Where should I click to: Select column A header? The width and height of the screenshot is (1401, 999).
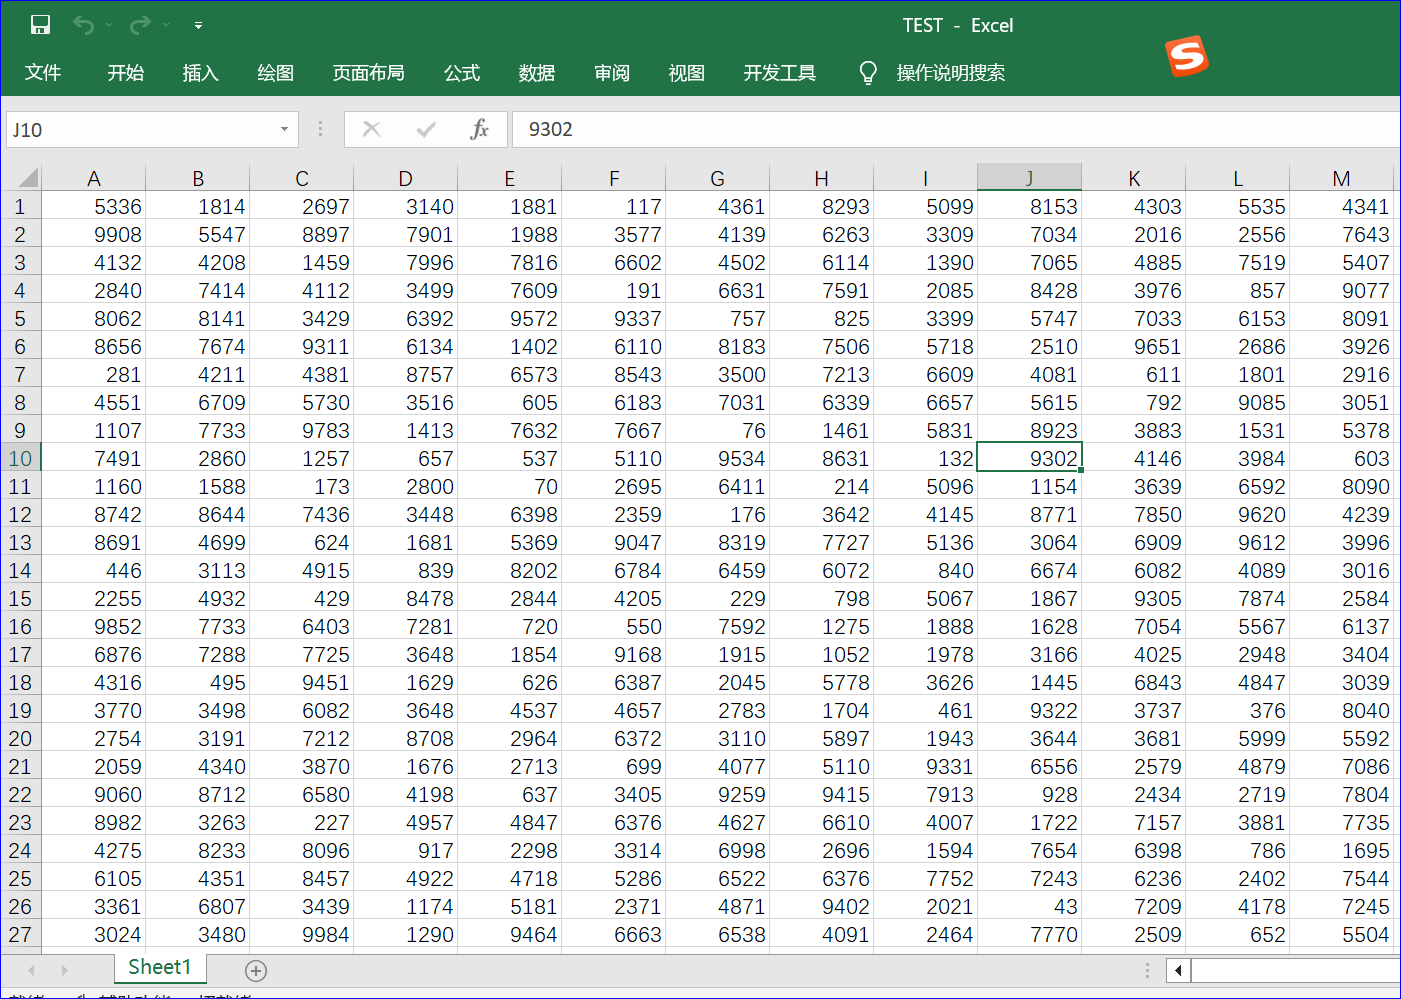click(94, 178)
